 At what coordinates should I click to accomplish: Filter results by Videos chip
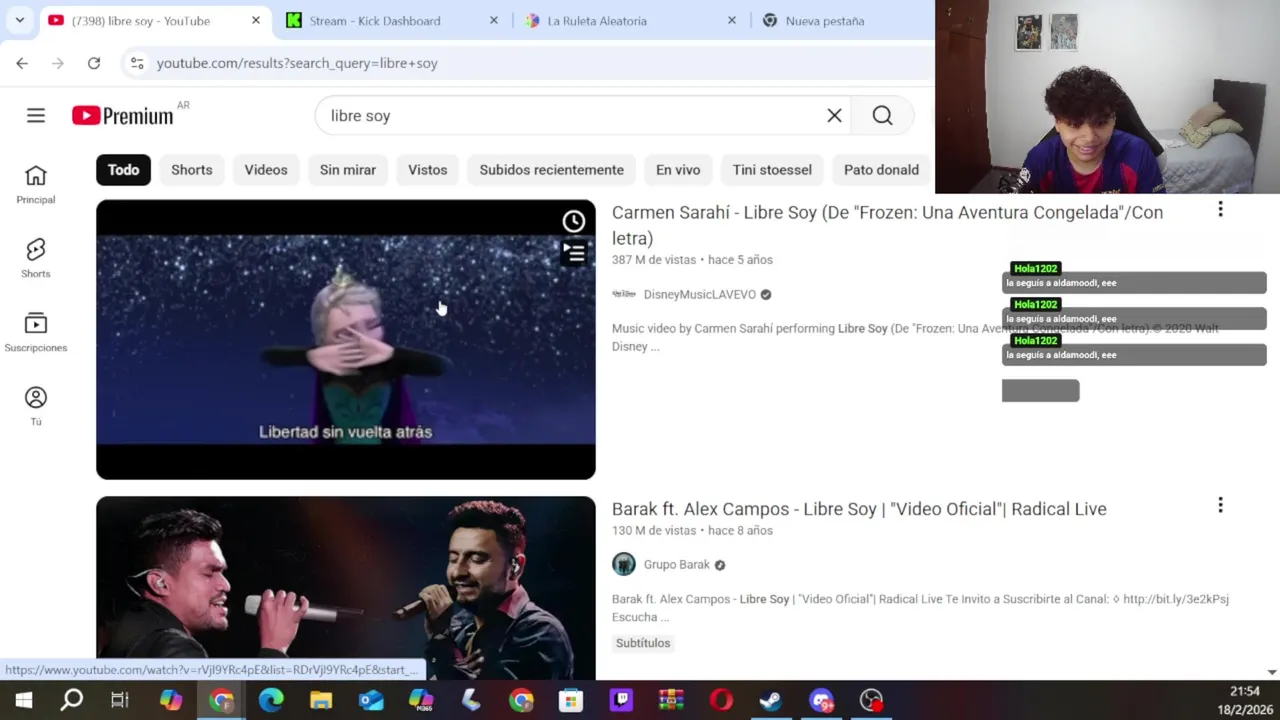(x=266, y=170)
